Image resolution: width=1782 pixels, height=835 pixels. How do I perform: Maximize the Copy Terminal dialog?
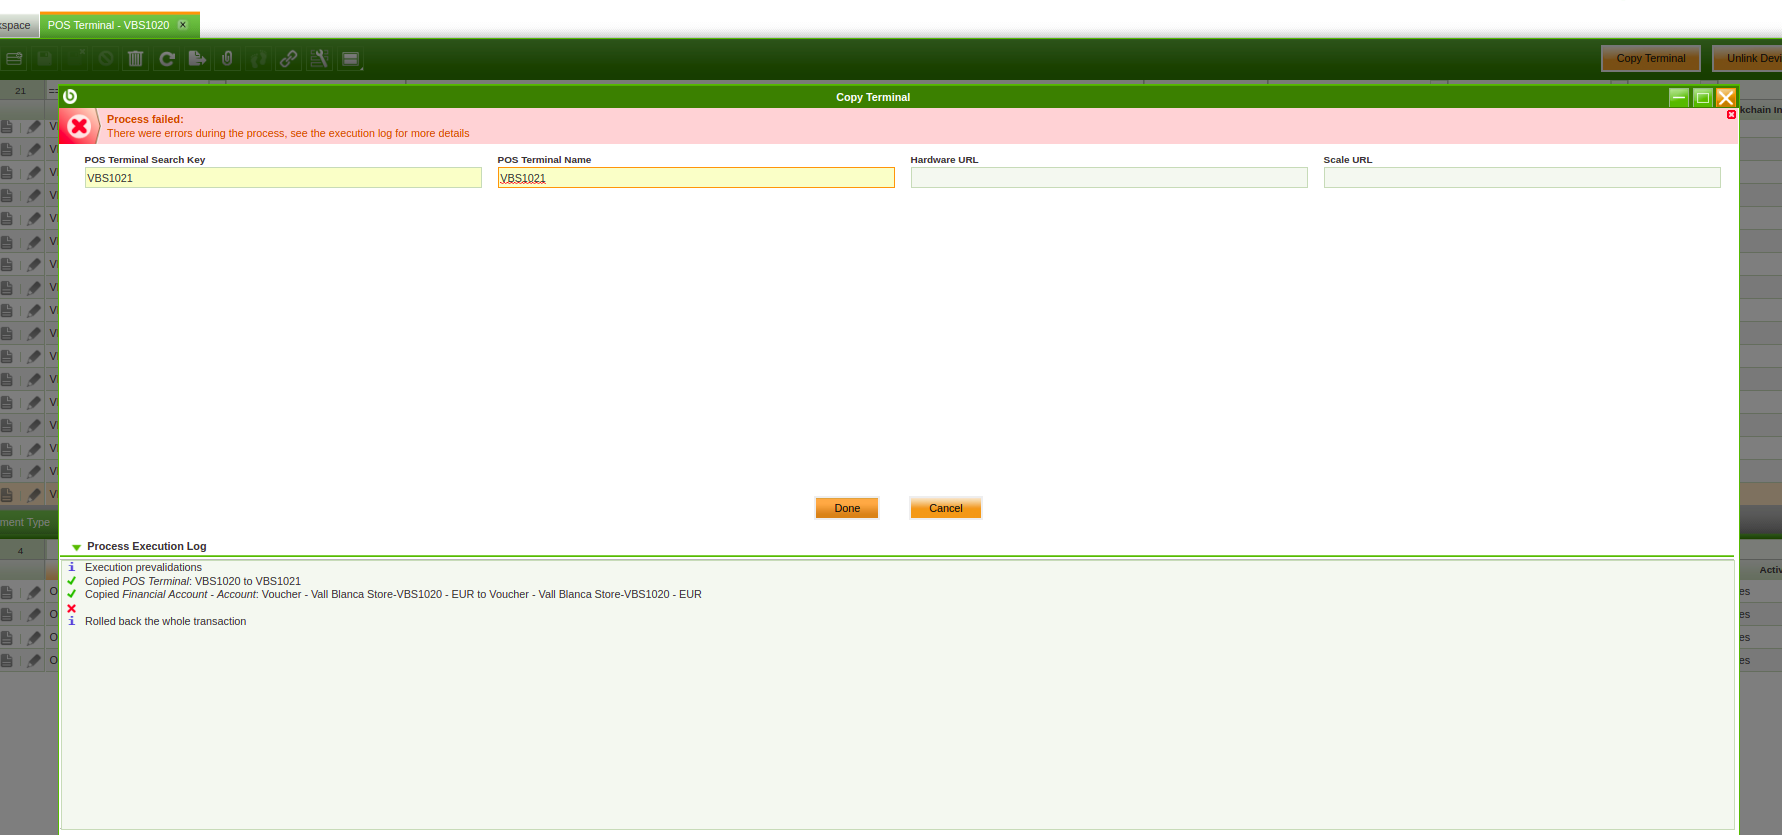coord(1702,97)
